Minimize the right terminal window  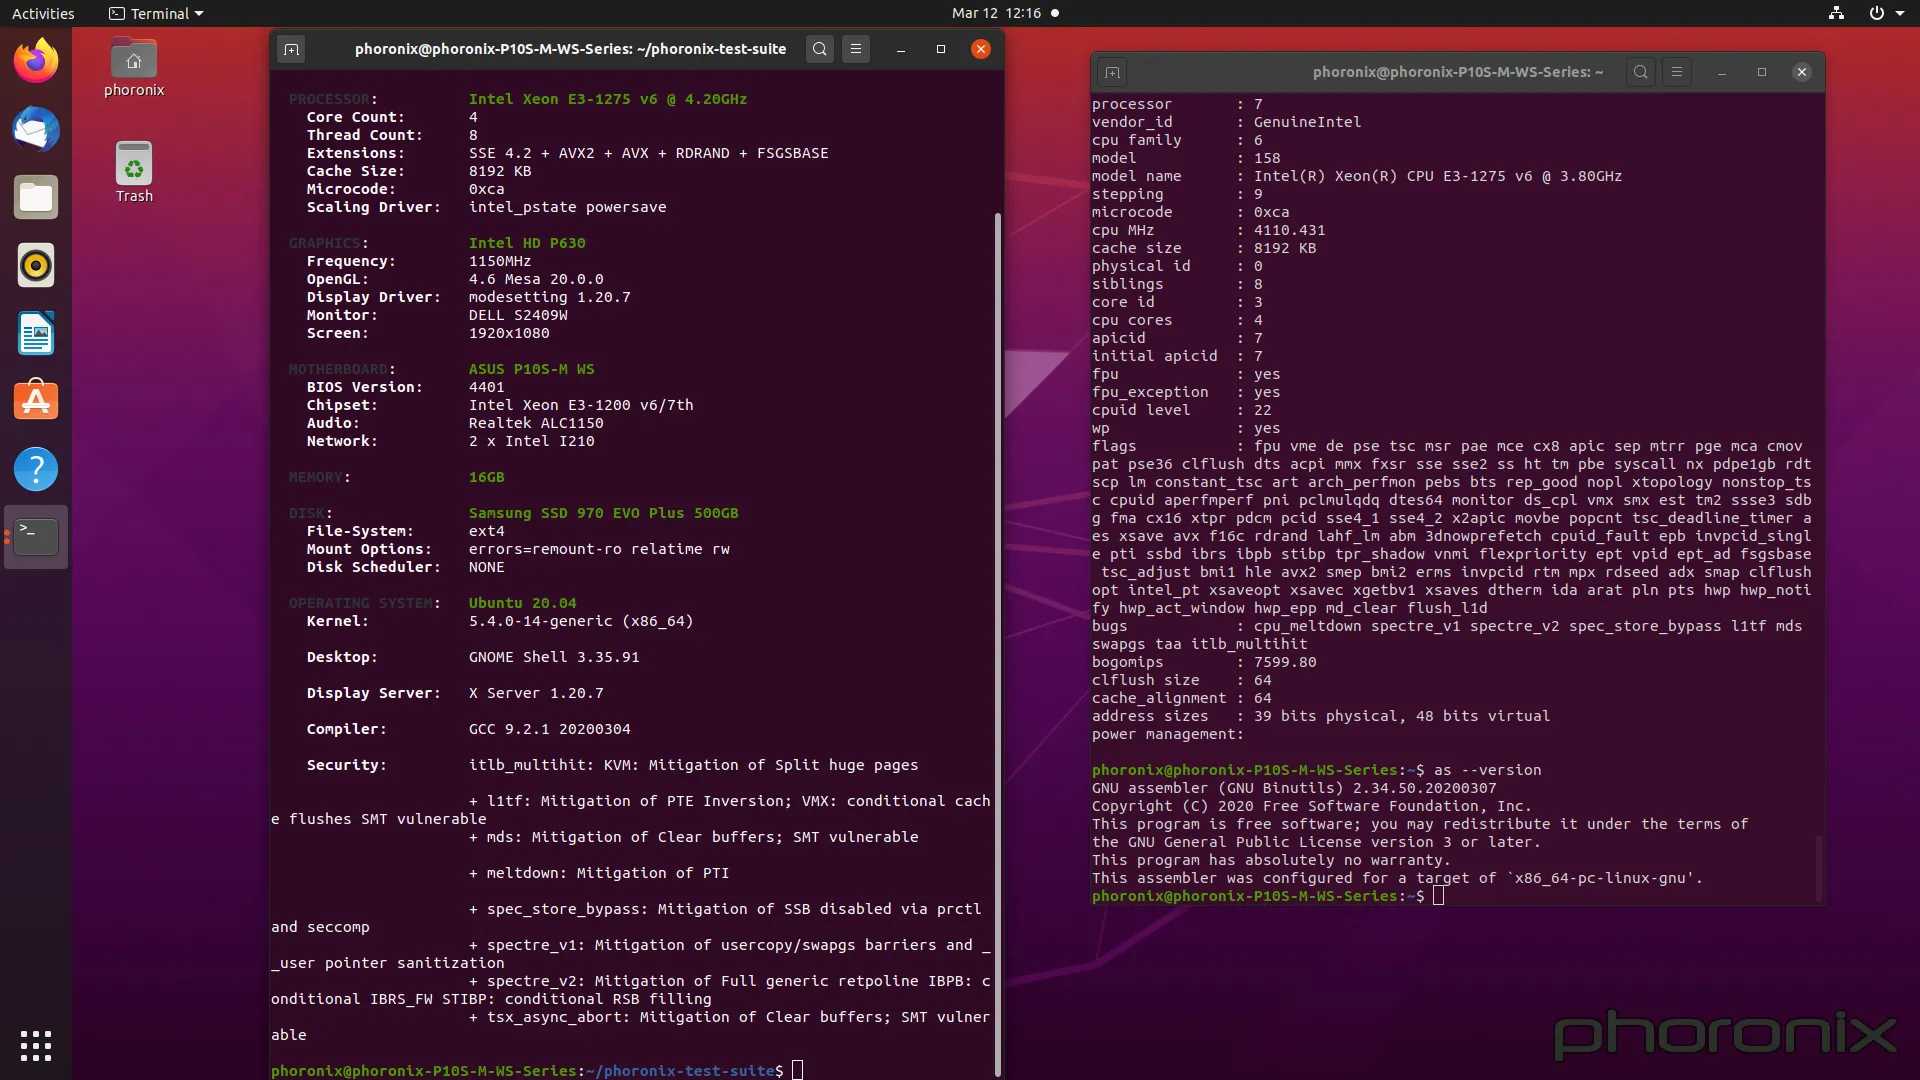coord(1722,72)
